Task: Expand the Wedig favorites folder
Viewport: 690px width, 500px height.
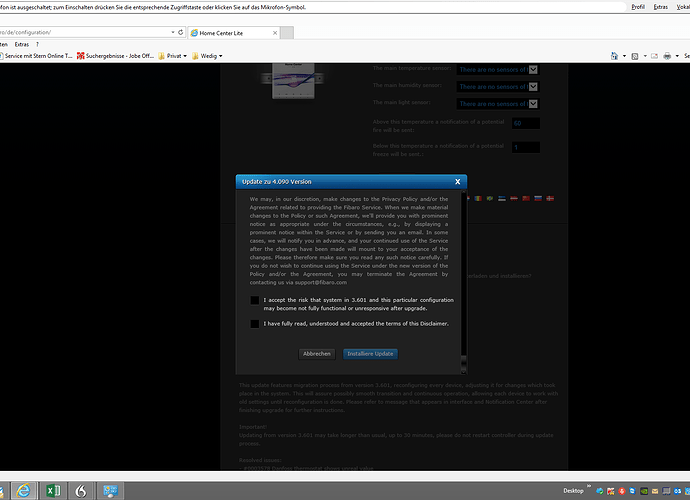Action: 207,56
